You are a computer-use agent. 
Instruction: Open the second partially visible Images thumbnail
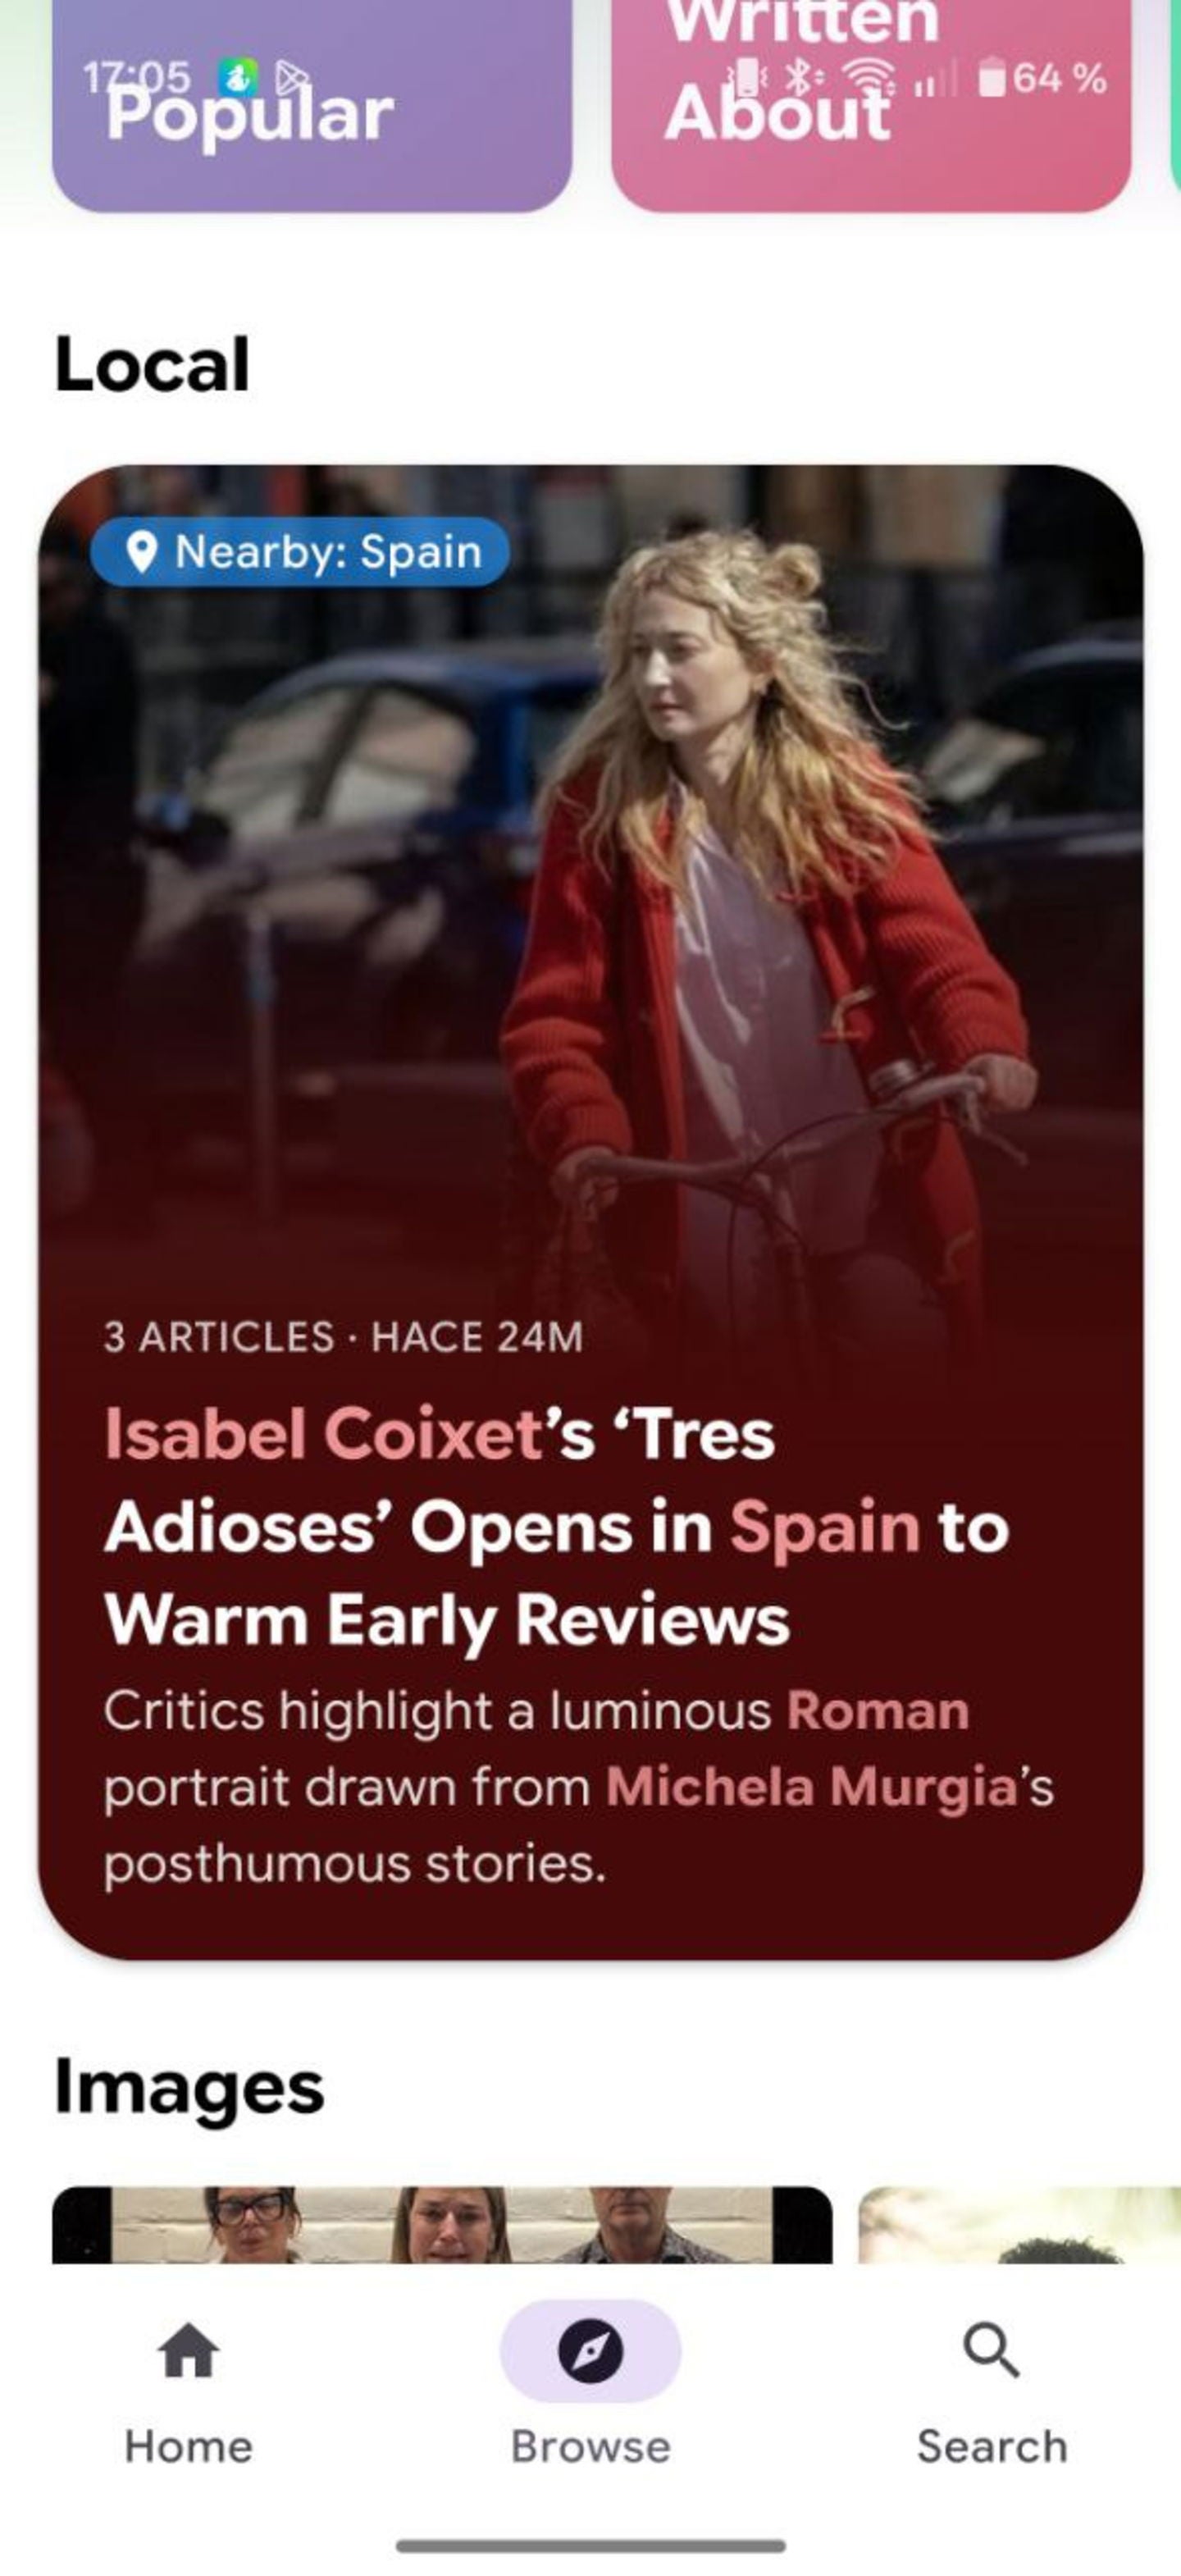[1019, 2224]
